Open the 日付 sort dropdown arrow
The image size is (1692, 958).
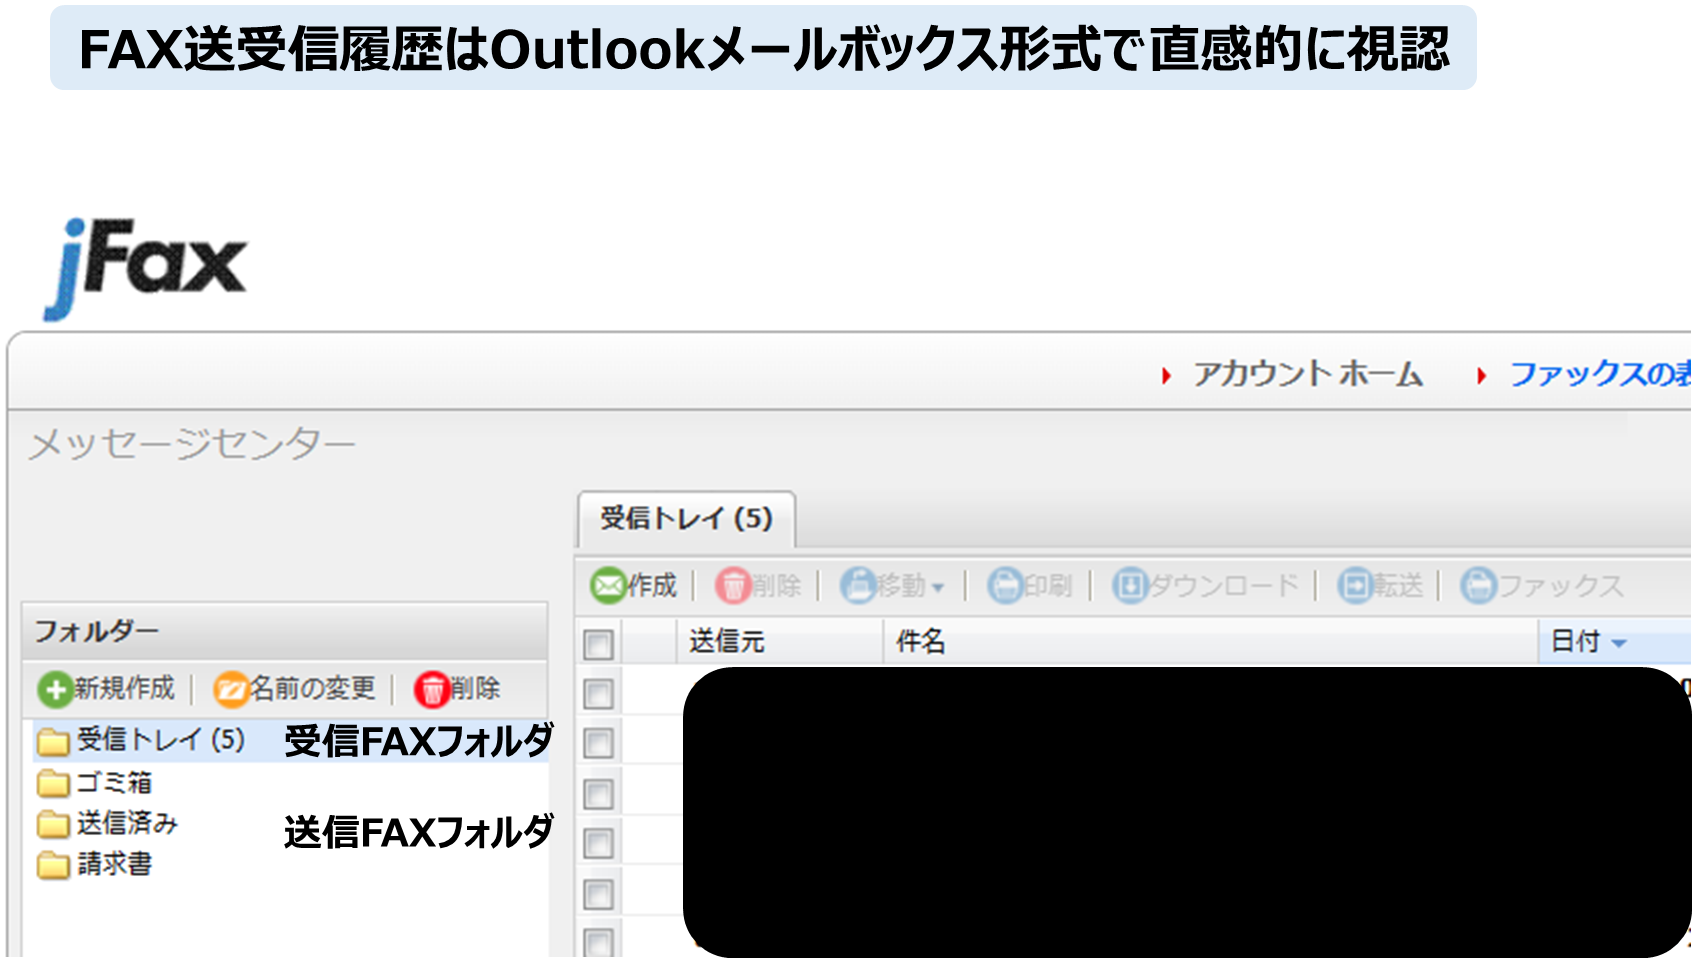click(1620, 643)
